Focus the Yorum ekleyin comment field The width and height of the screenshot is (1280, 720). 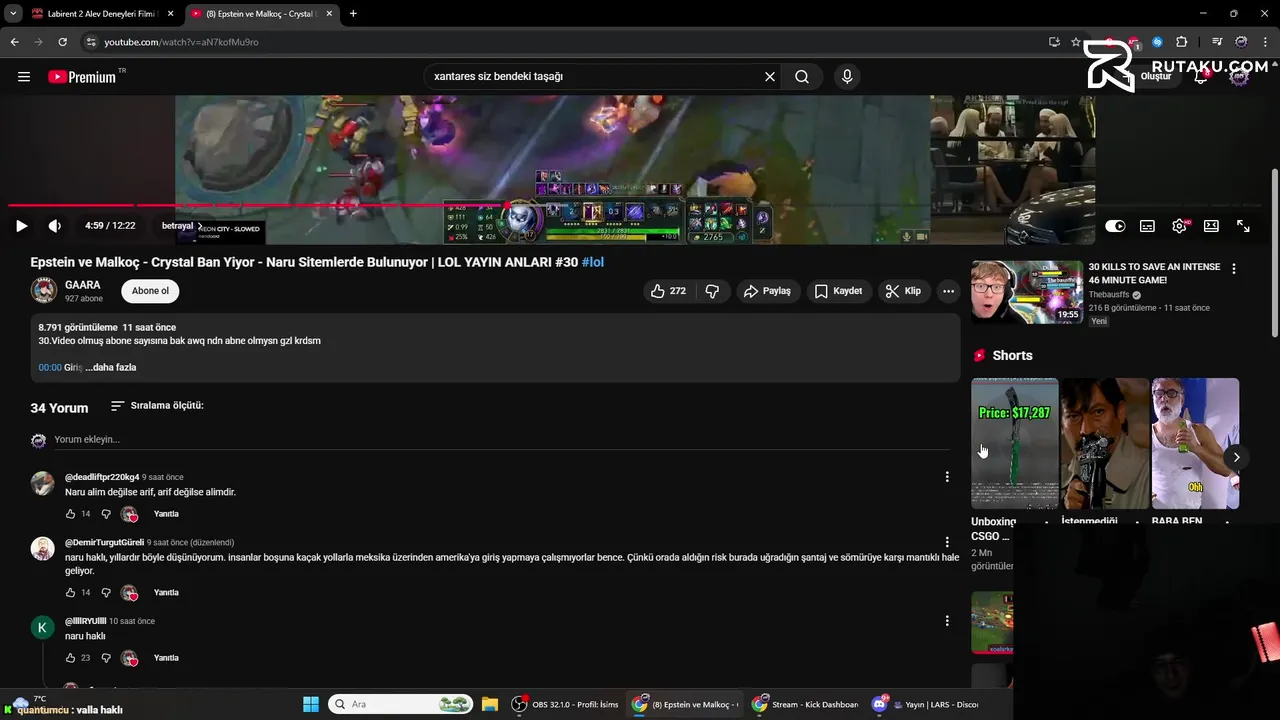[500, 440]
